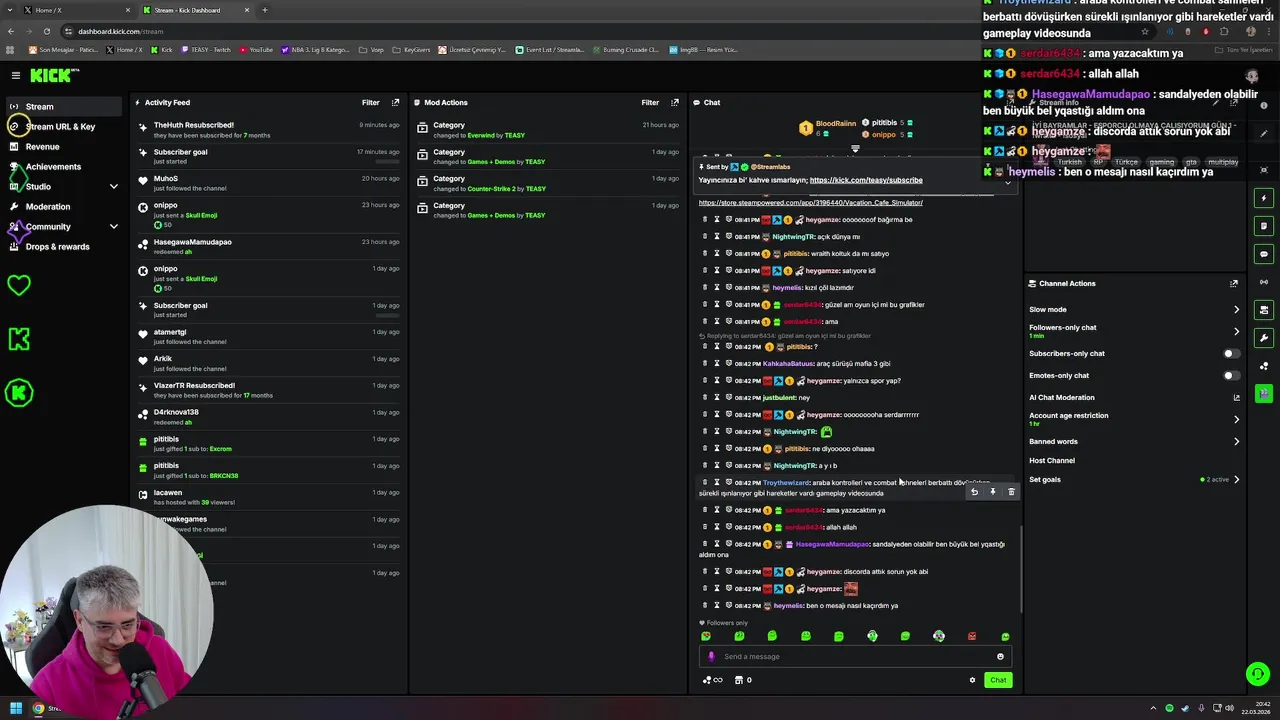Open kick.com/teasy/subscribe link
The height and width of the screenshot is (720, 1280).
[866, 180]
